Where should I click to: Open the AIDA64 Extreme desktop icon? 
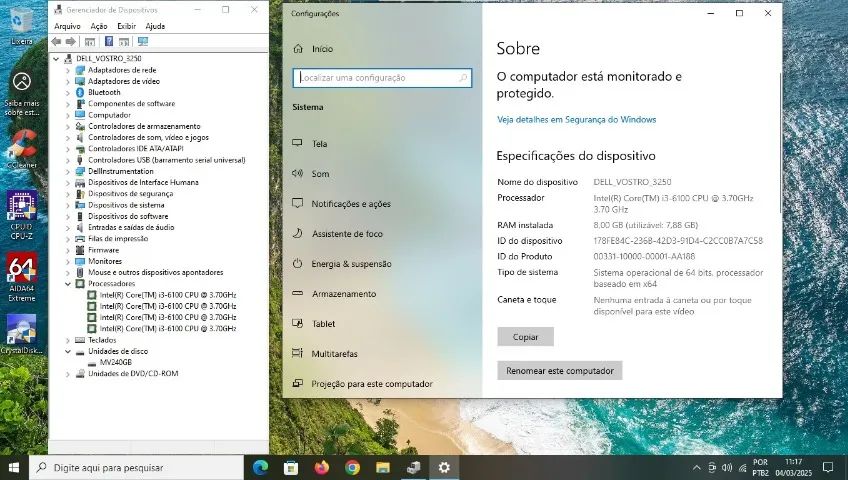point(22,277)
